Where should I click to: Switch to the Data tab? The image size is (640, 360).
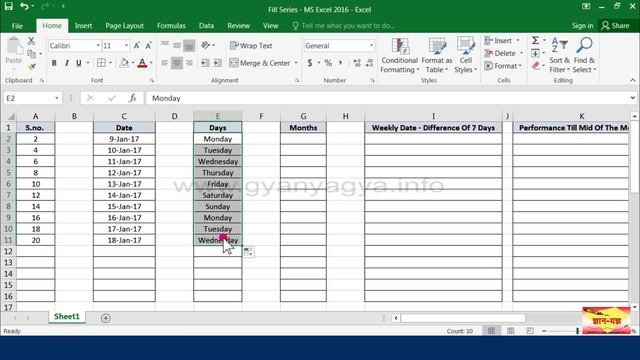coord(207,26)
